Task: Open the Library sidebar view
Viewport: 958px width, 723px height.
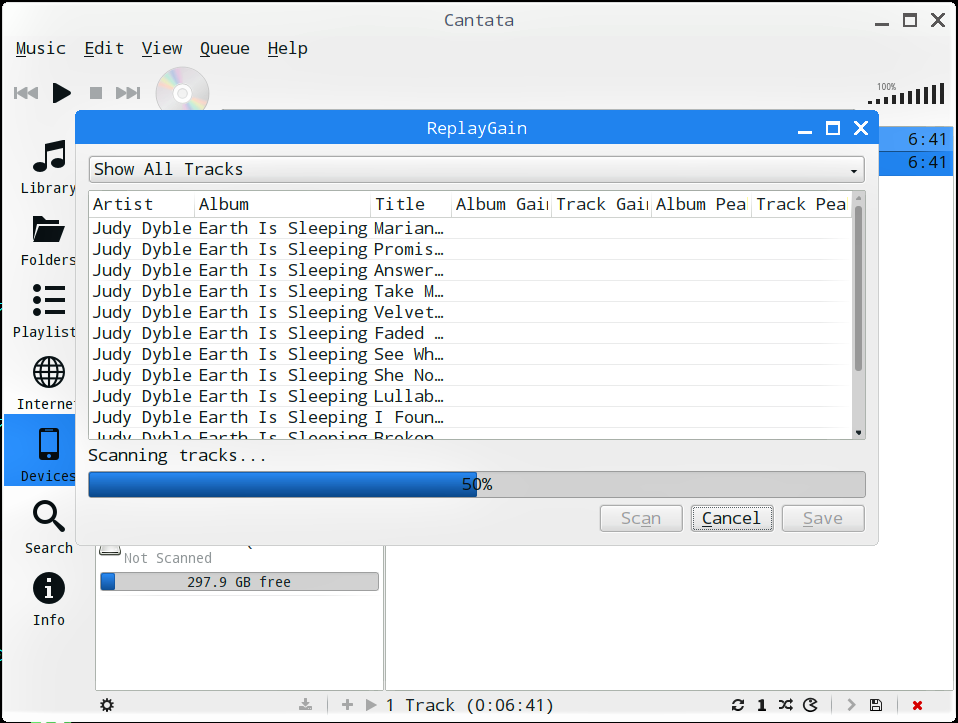Action: point(48,166)
